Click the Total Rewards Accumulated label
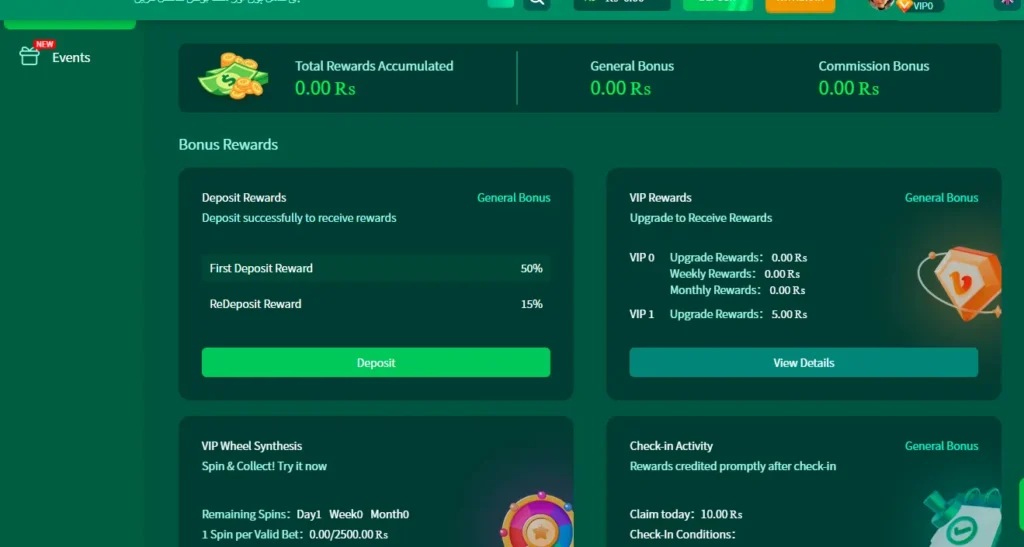This screenshot has width=1024, height=547. (374, 66)
